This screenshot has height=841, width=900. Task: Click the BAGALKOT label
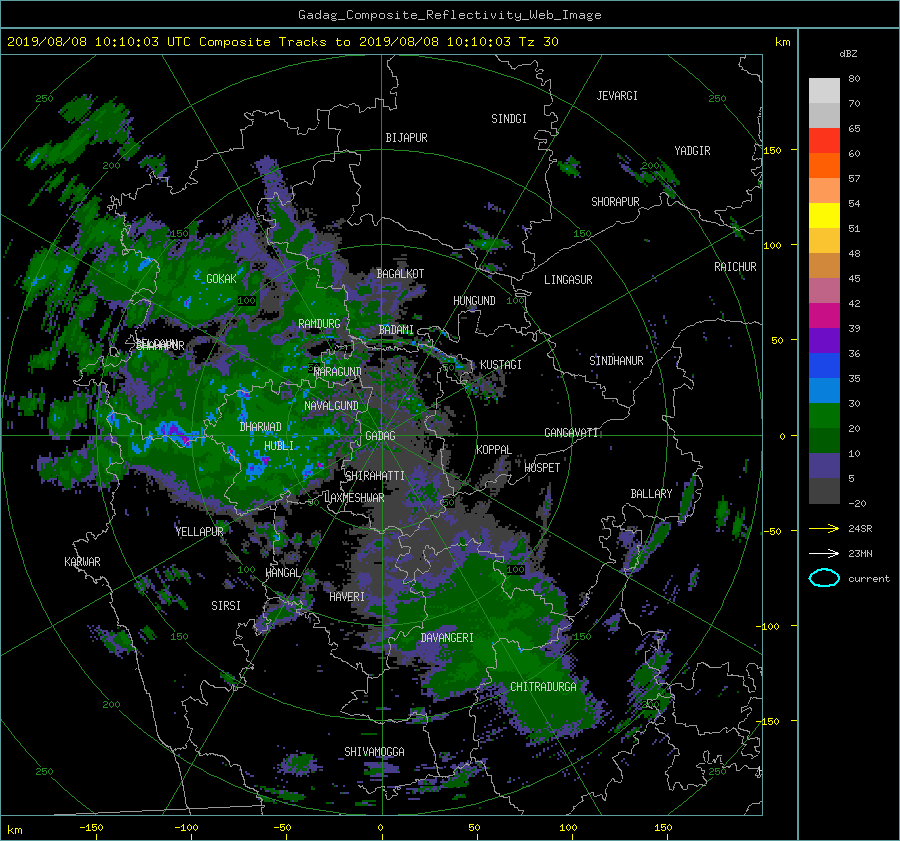(400, 274)
